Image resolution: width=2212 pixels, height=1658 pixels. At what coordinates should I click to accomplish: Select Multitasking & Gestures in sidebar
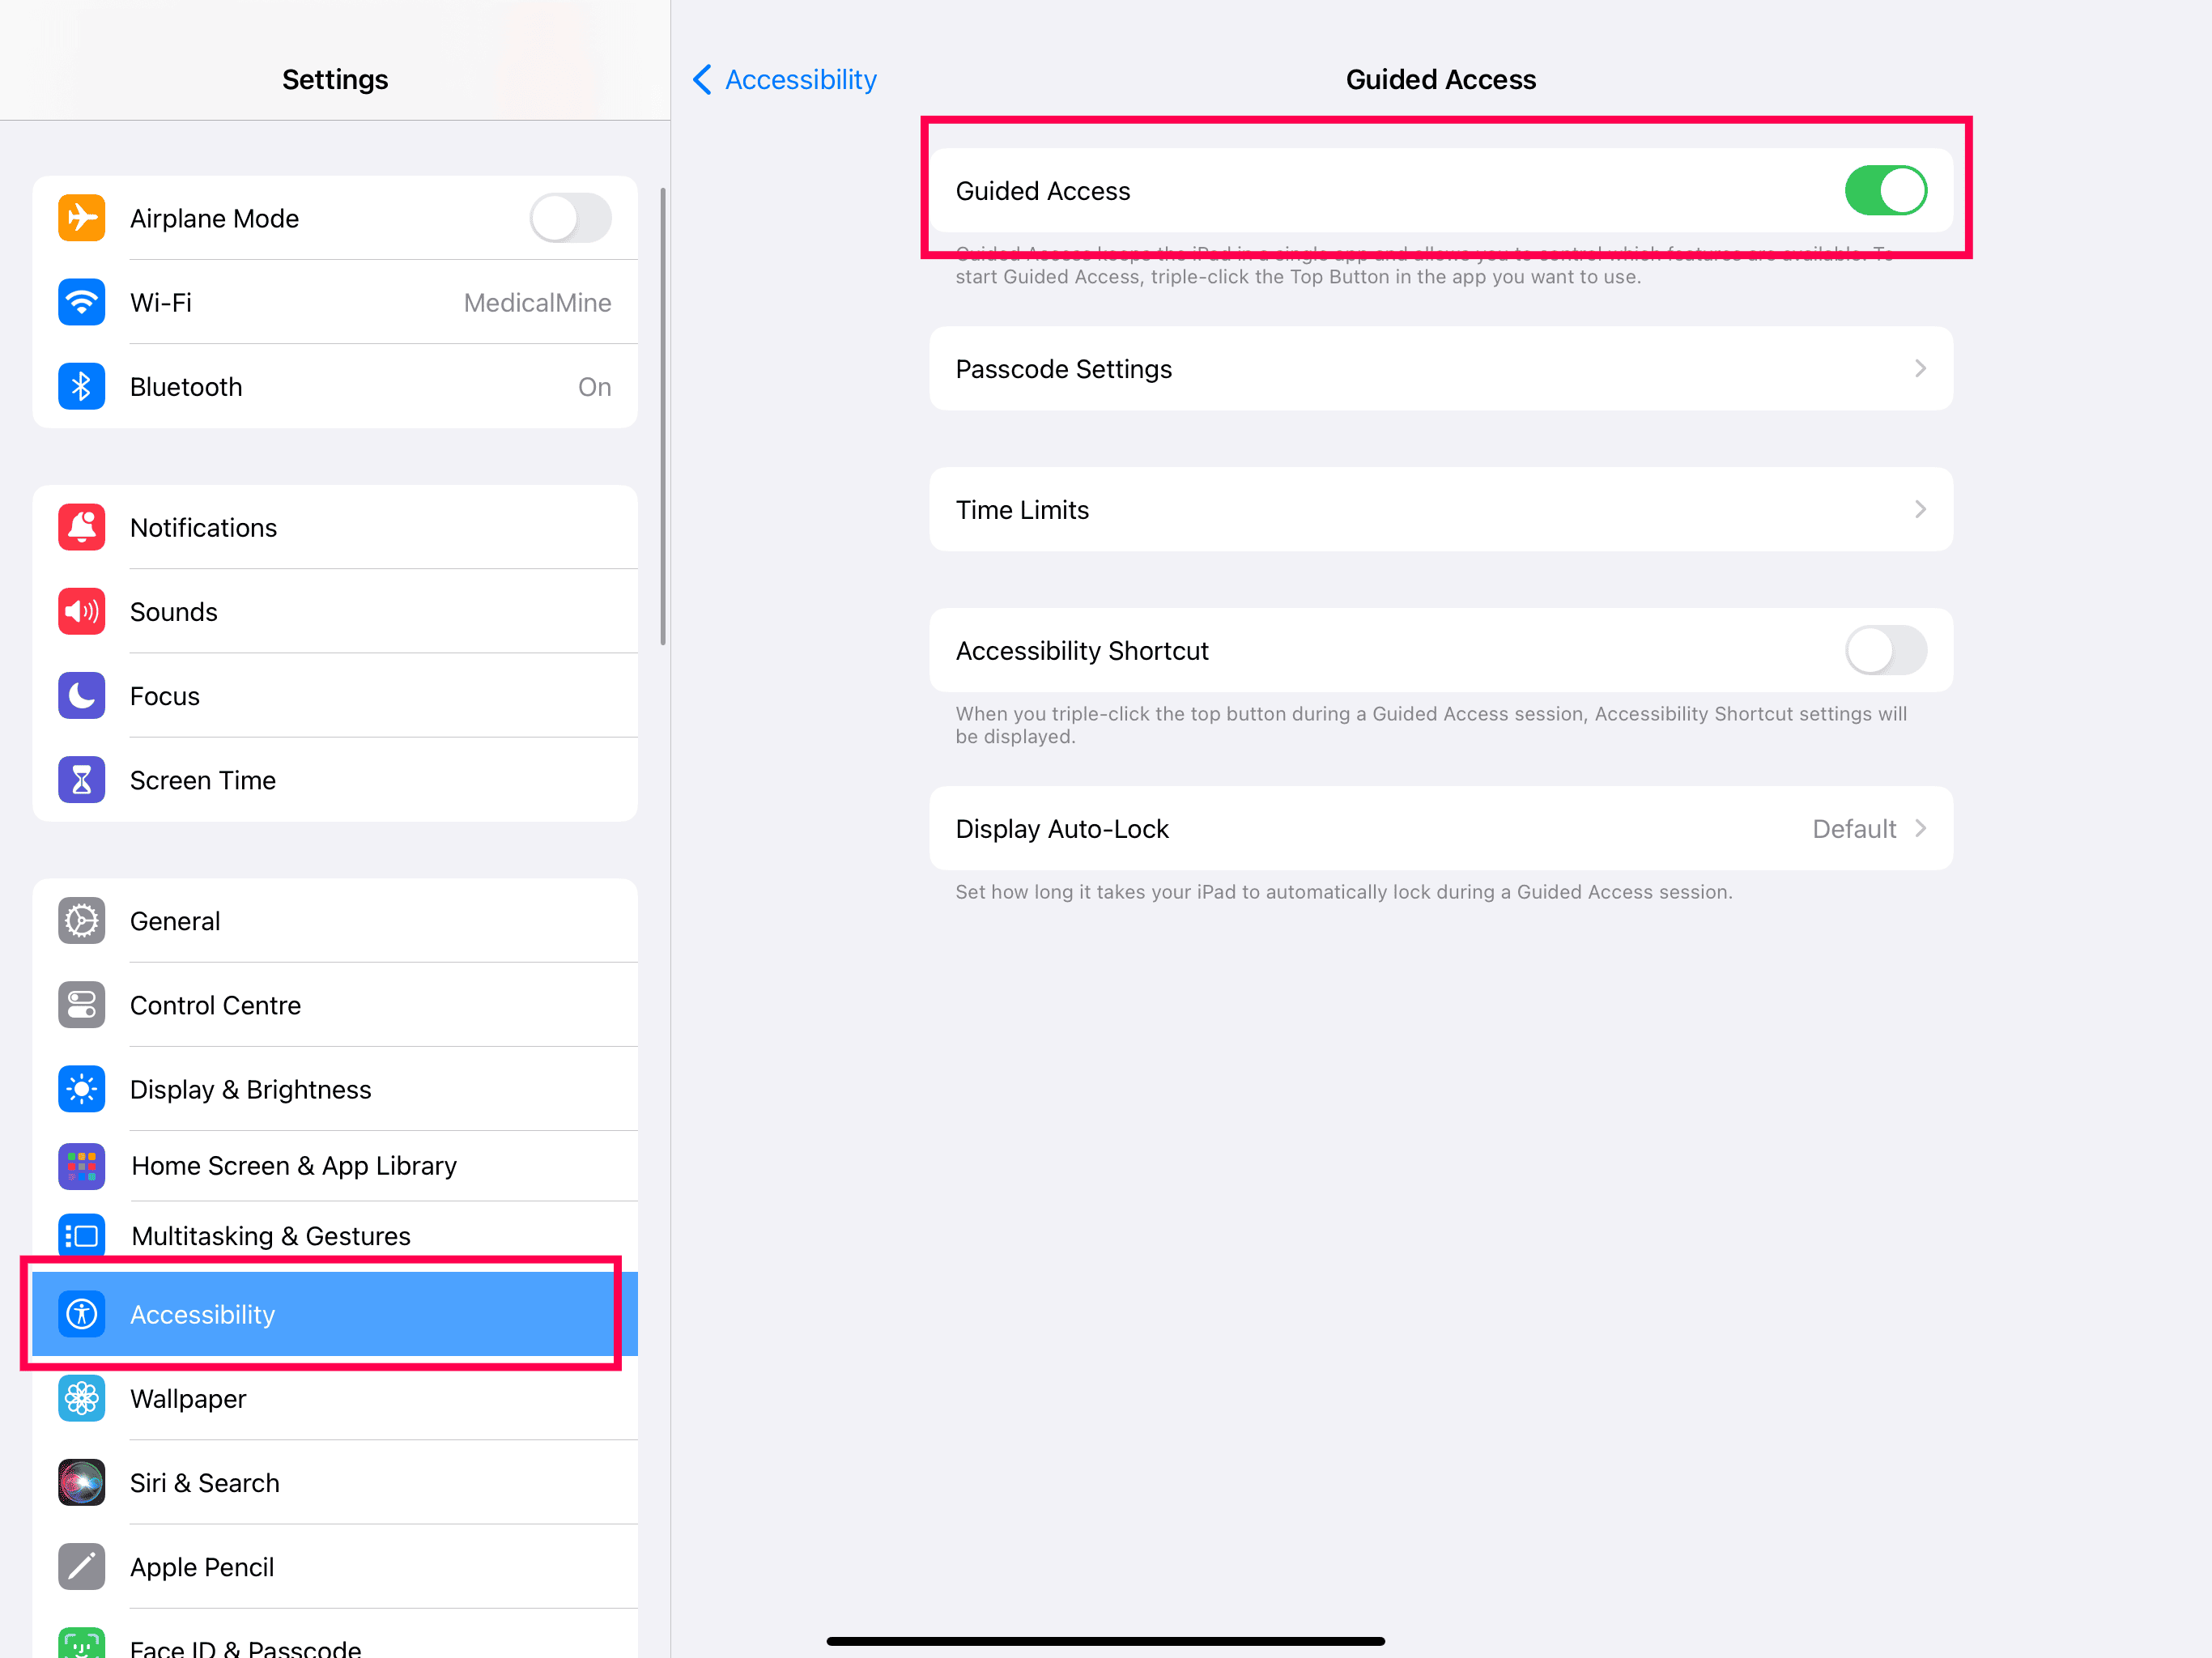point(271,1235)
